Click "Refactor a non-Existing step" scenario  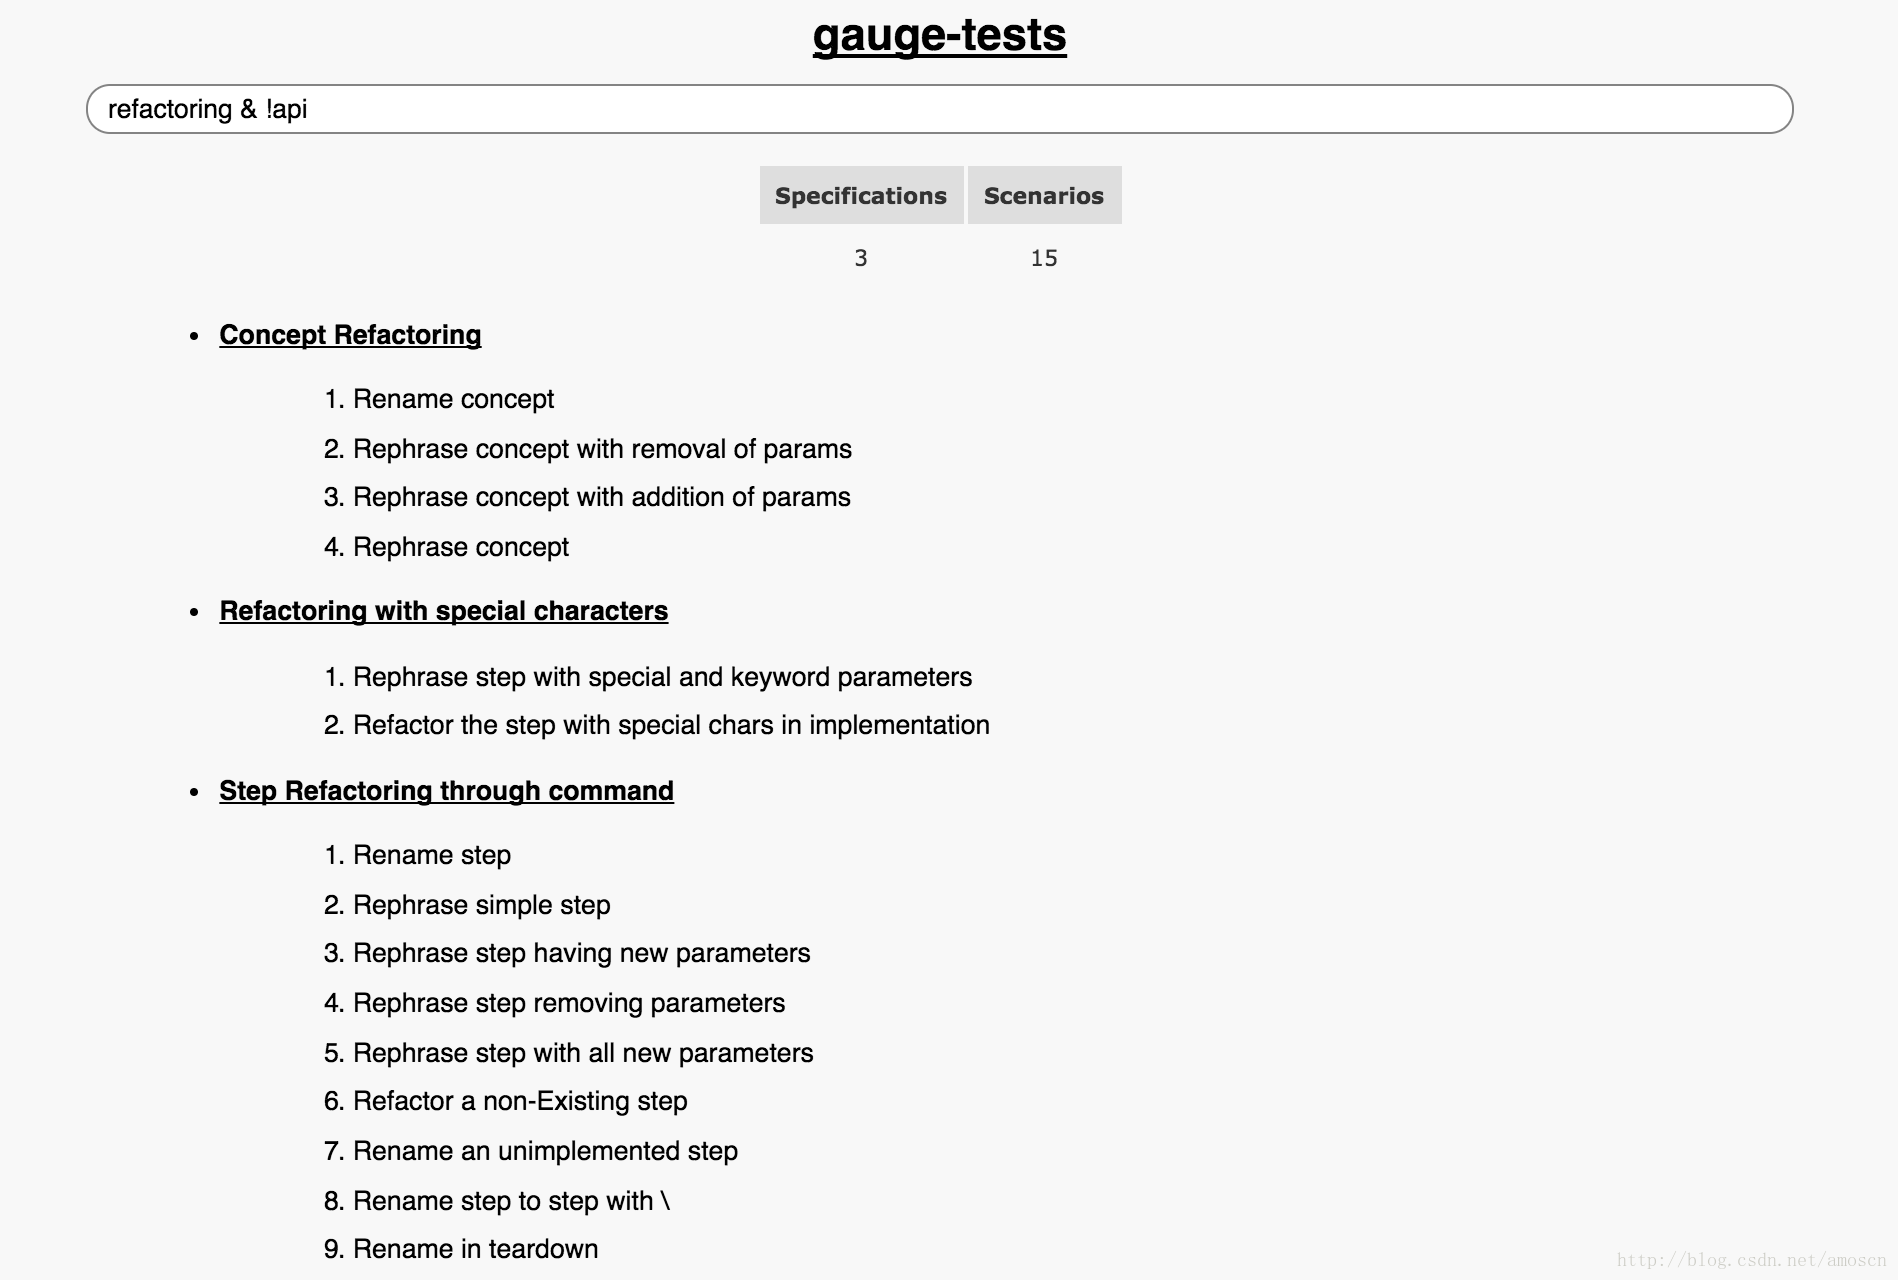tap(520, 1101)
